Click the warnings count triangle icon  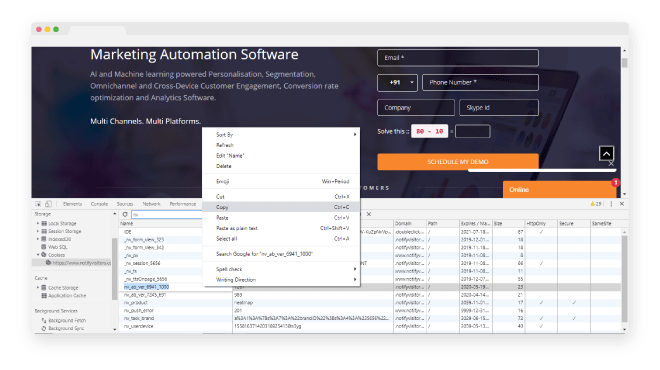[593, 204]
